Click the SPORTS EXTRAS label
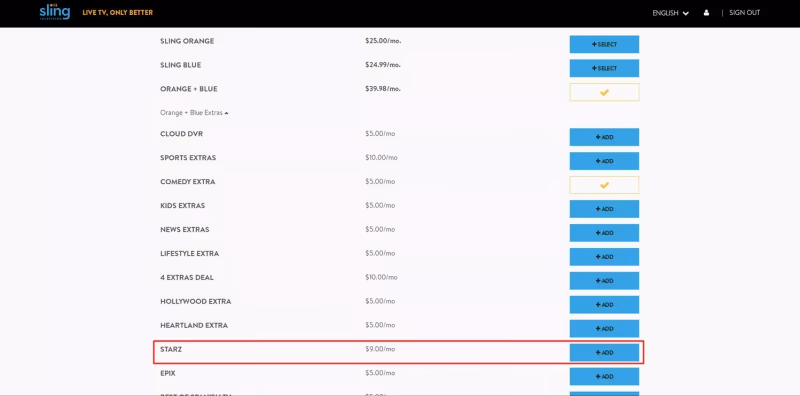Viewport: 800px width, 396px height. pyautogui.click(x=188, y=158)
